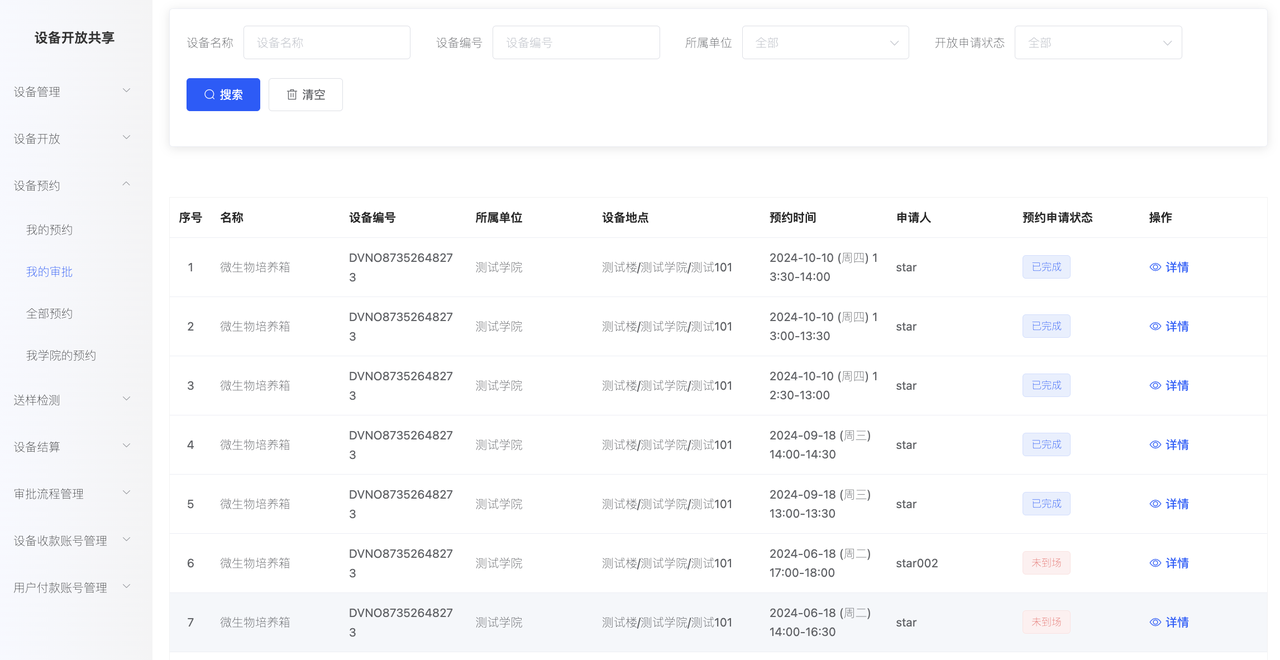Image resolution: width=1280 pixels, height=660 pixels.
Task: Click the 预约时间 column header
Action: [793, 217]
